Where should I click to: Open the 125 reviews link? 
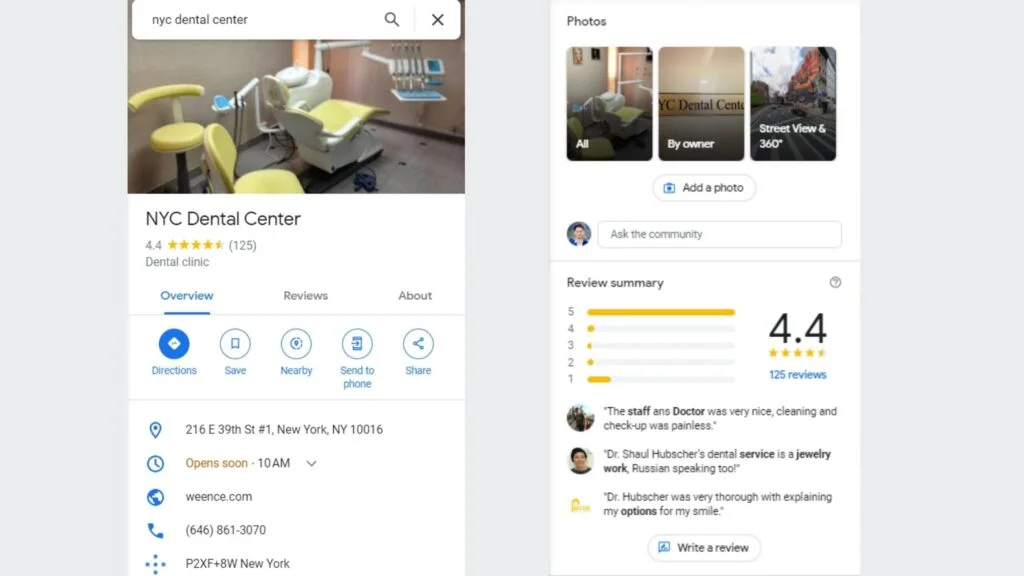pyautogui.click(x=797, y=375)
